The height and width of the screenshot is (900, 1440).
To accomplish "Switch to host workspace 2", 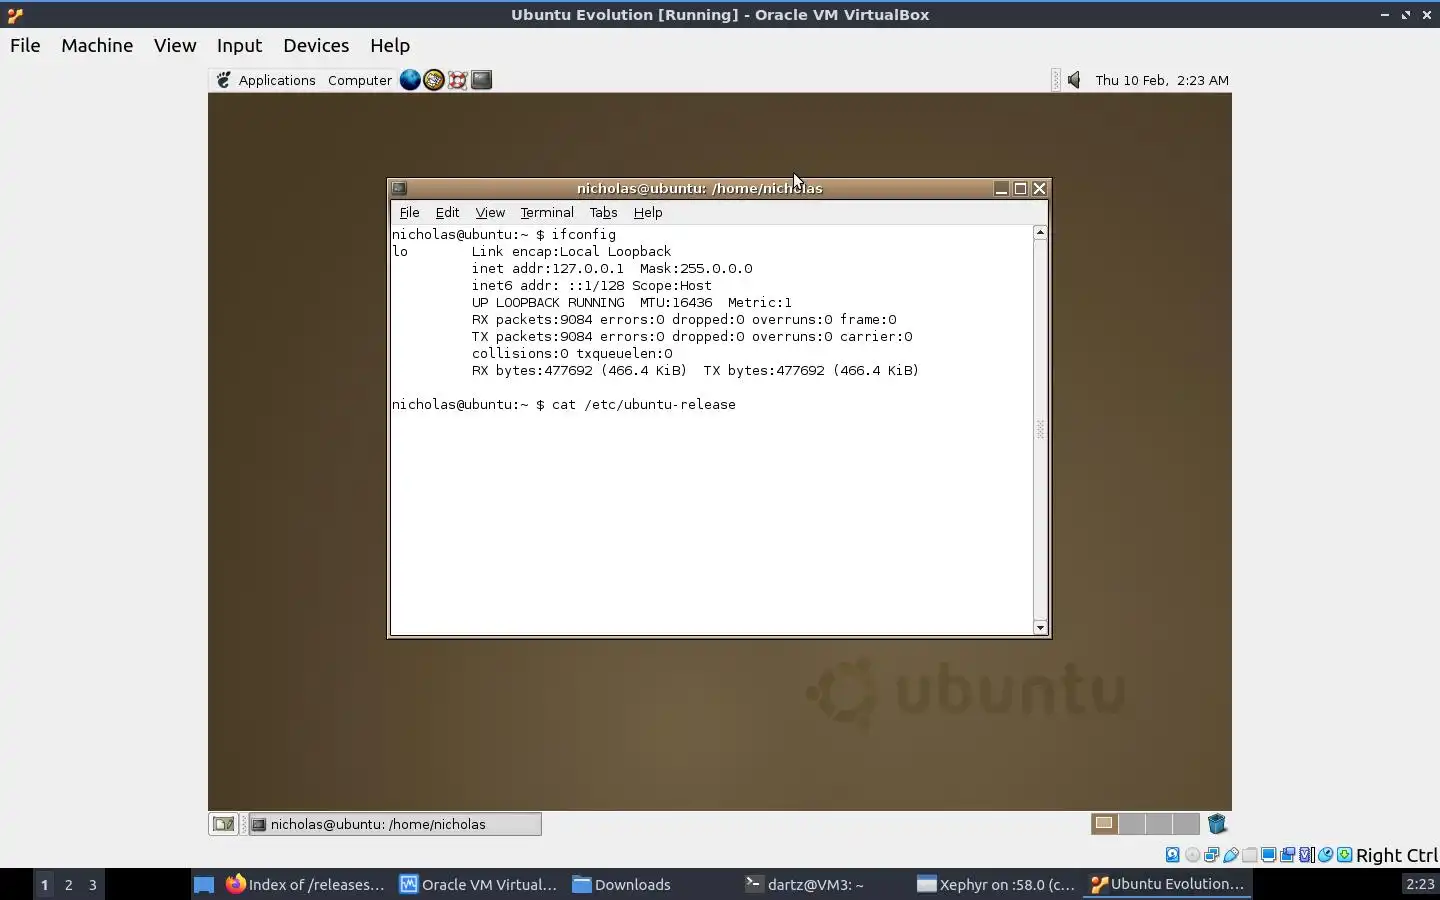I will [68, 884].
